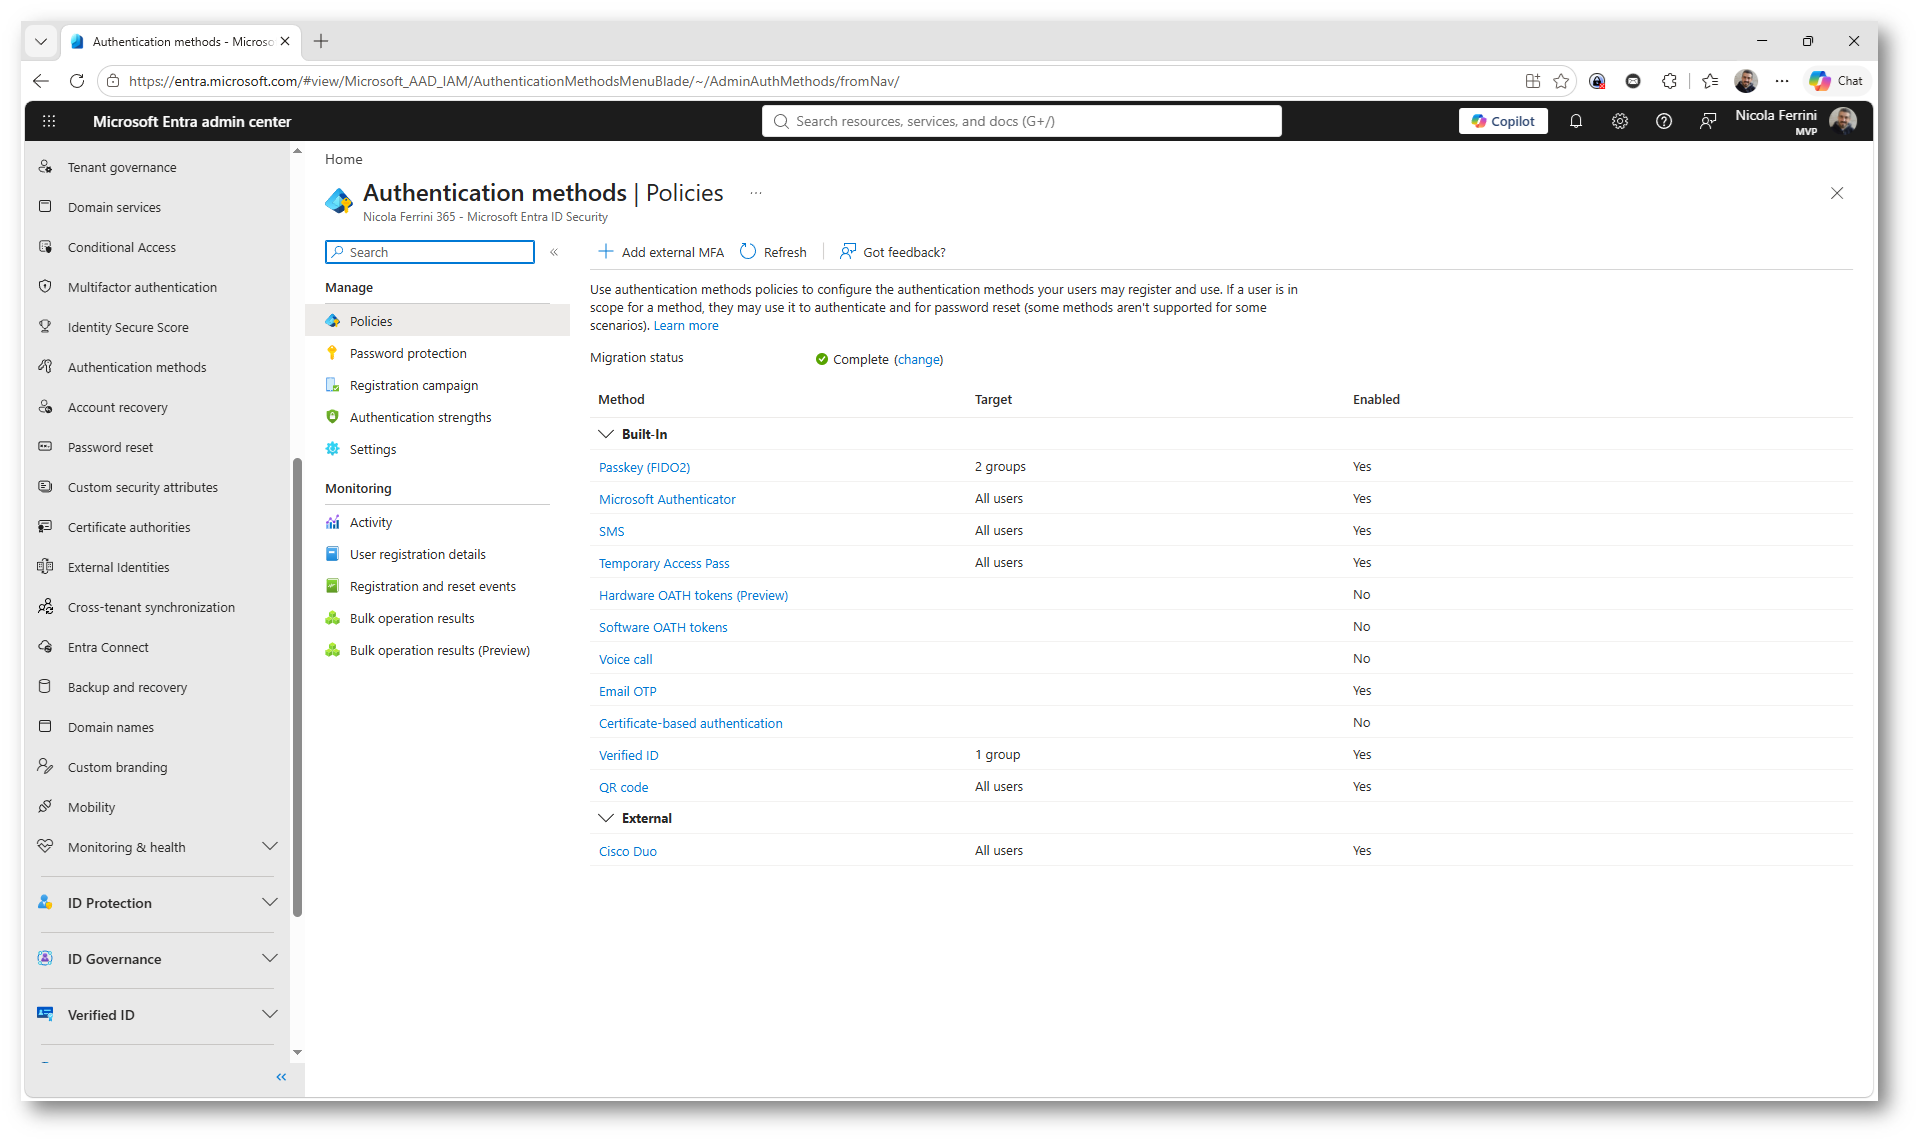Click the feedback icon in top bar
This screenshot has height=1143, width=1920.
click(1708, 121)
